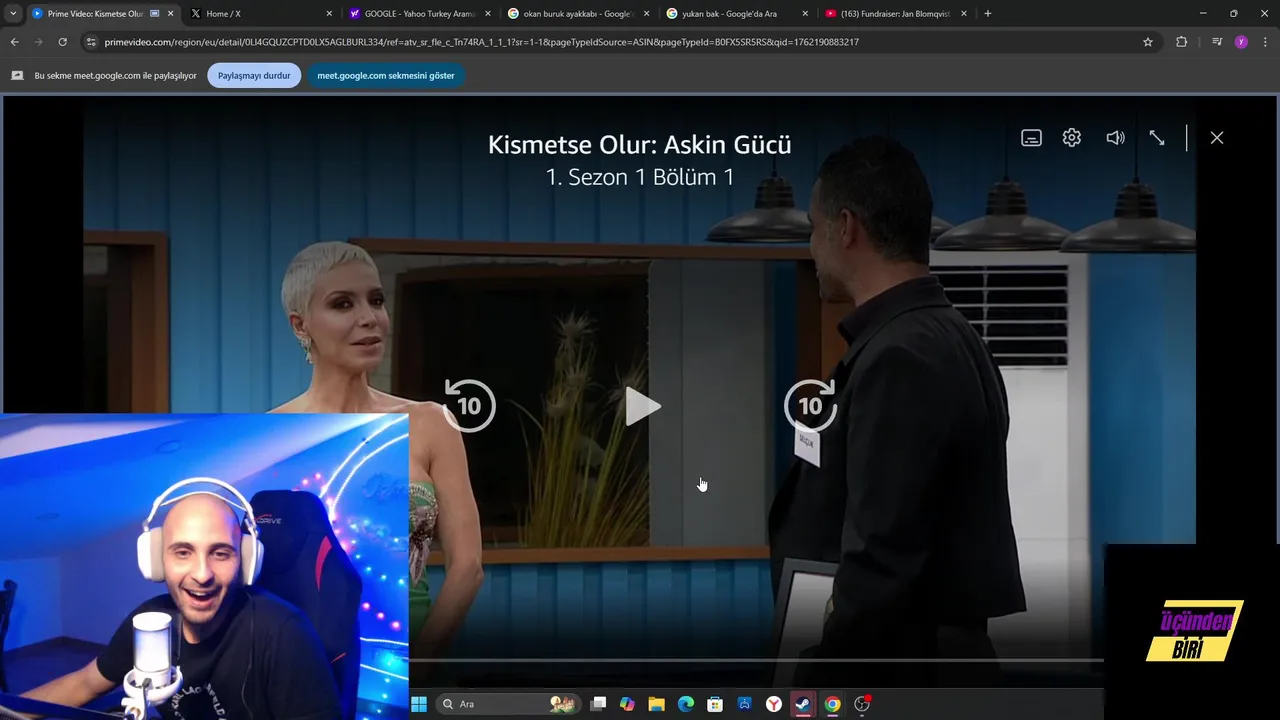Bookmark this page with the star

1148,42
